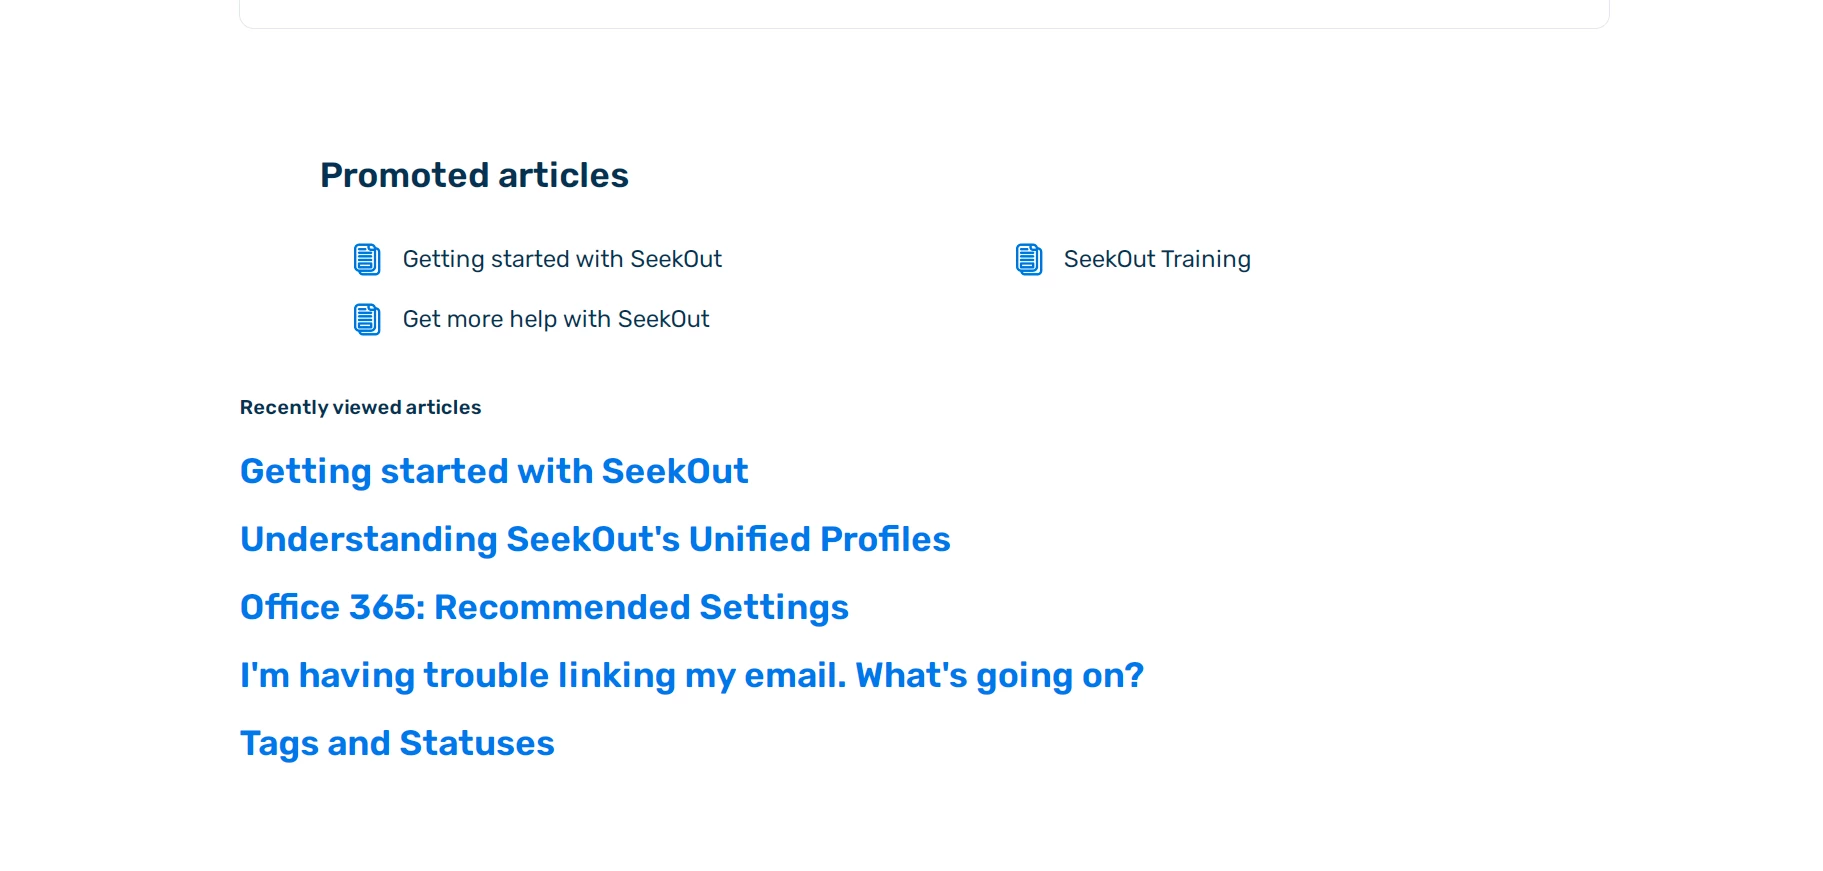
Task: Open the Tags and Statuses article
Action: (397, 743)
